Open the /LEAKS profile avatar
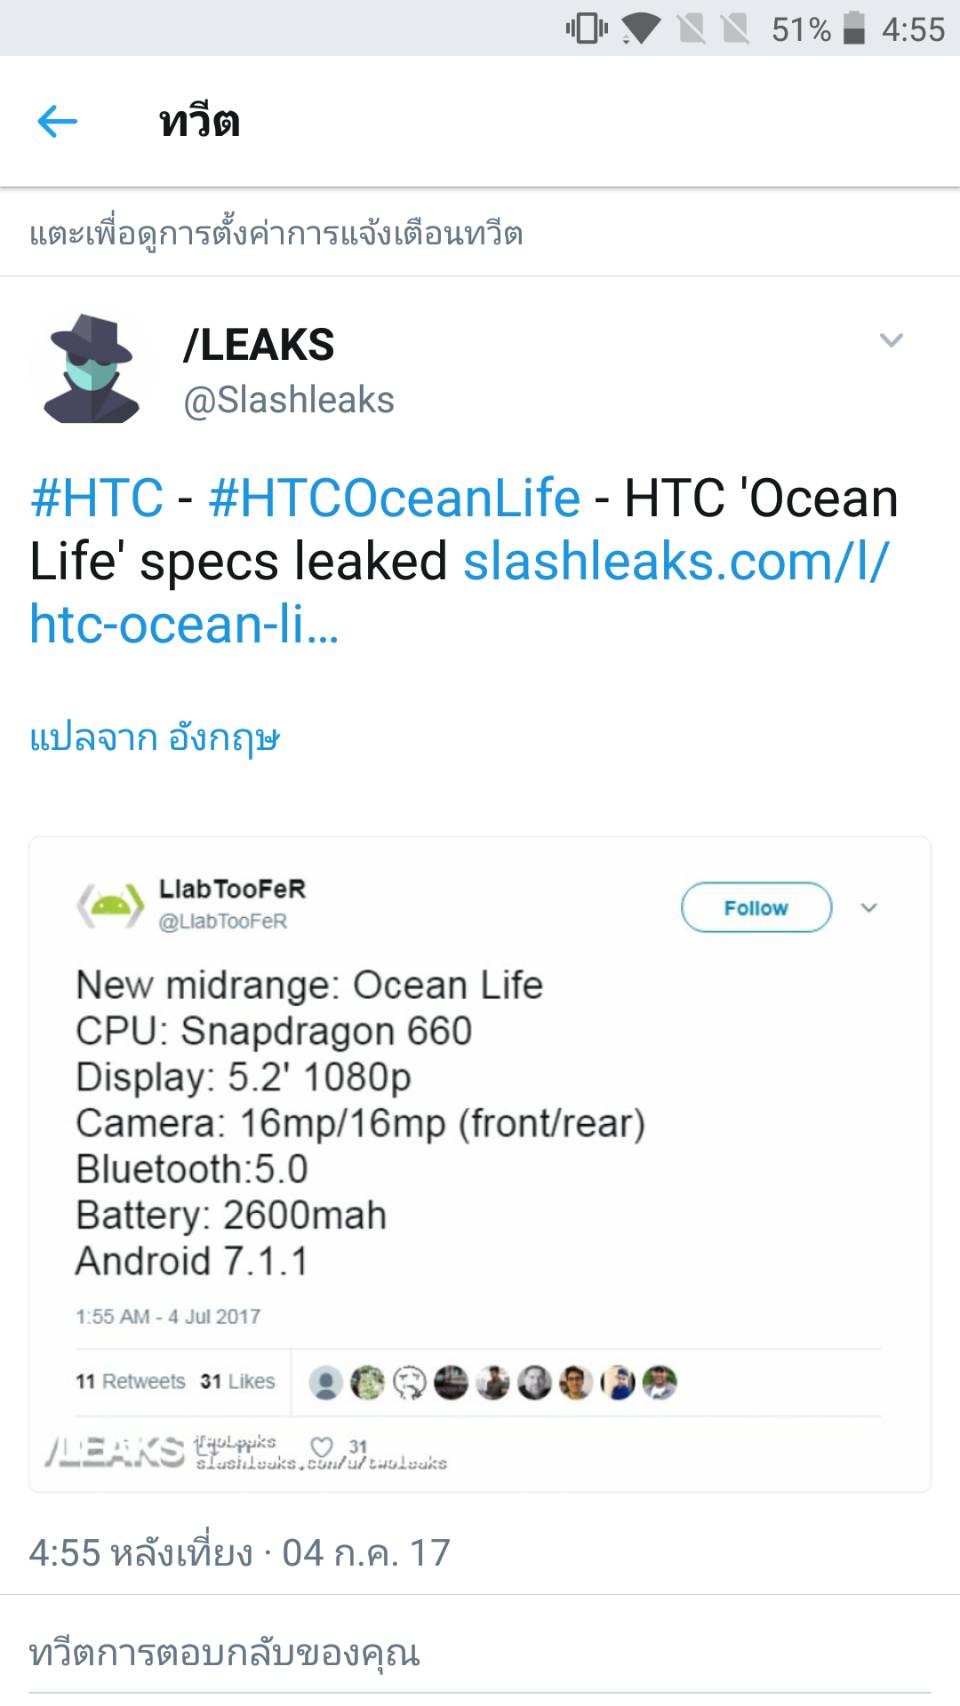The height and width of the screenshot is (1706, 960). click(x=91, y=369)
